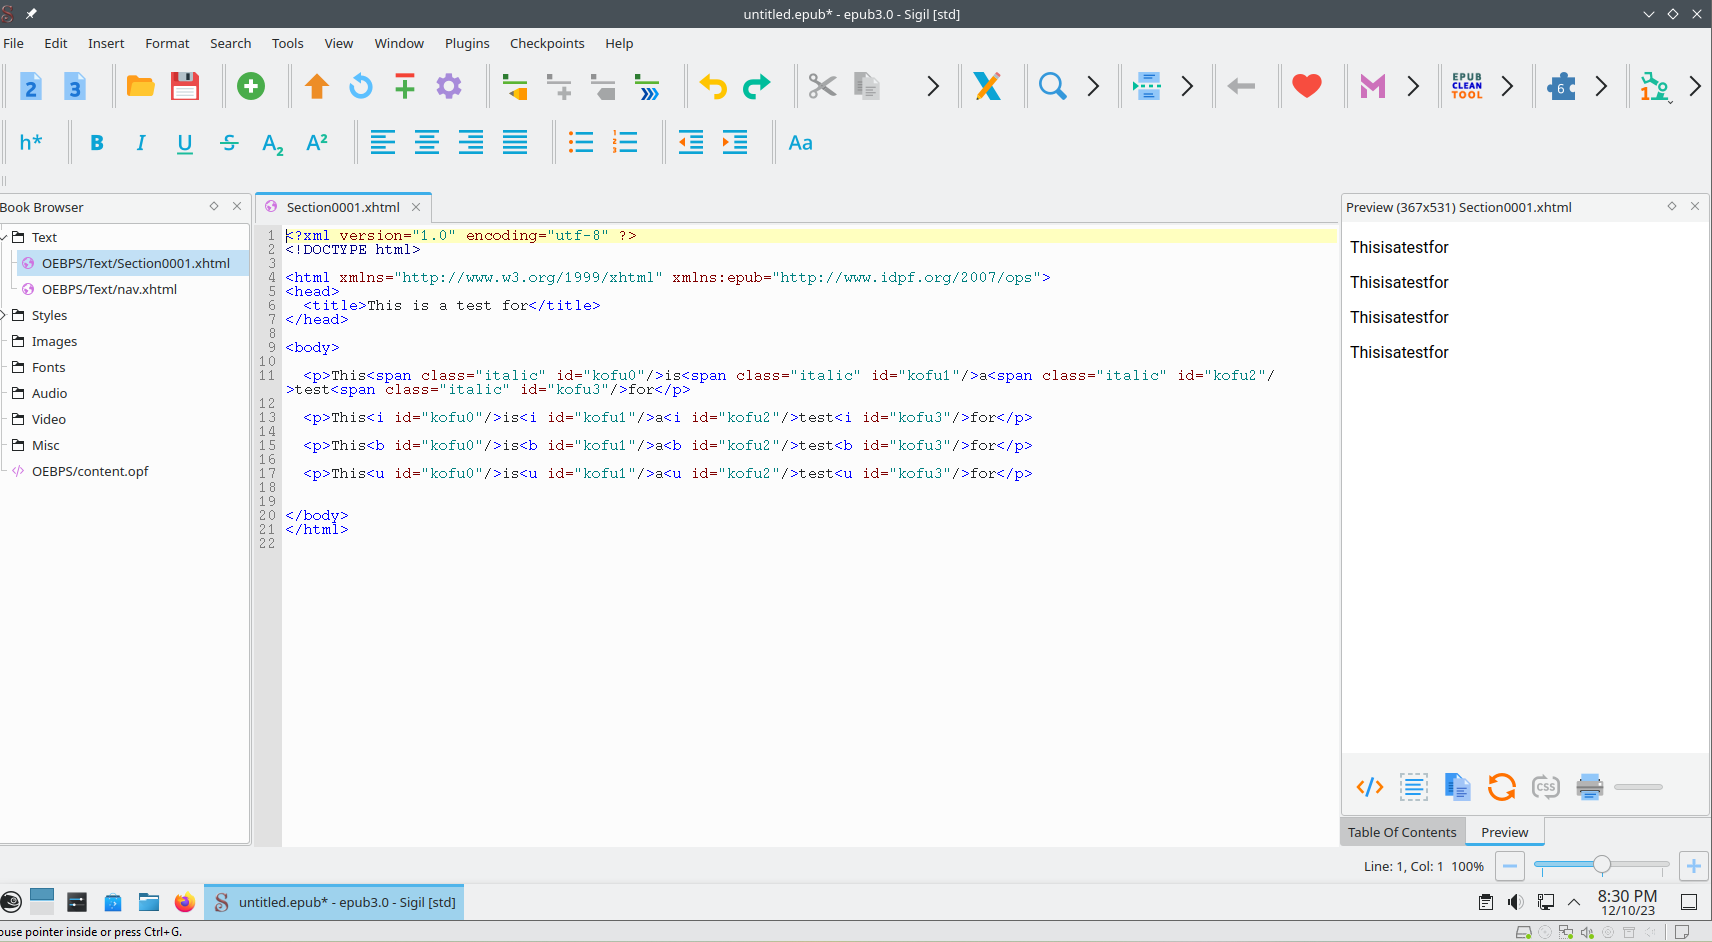Click the Insert Unordered List icon
Screen dimensions: 1712x942
click(x=581, y=143)
